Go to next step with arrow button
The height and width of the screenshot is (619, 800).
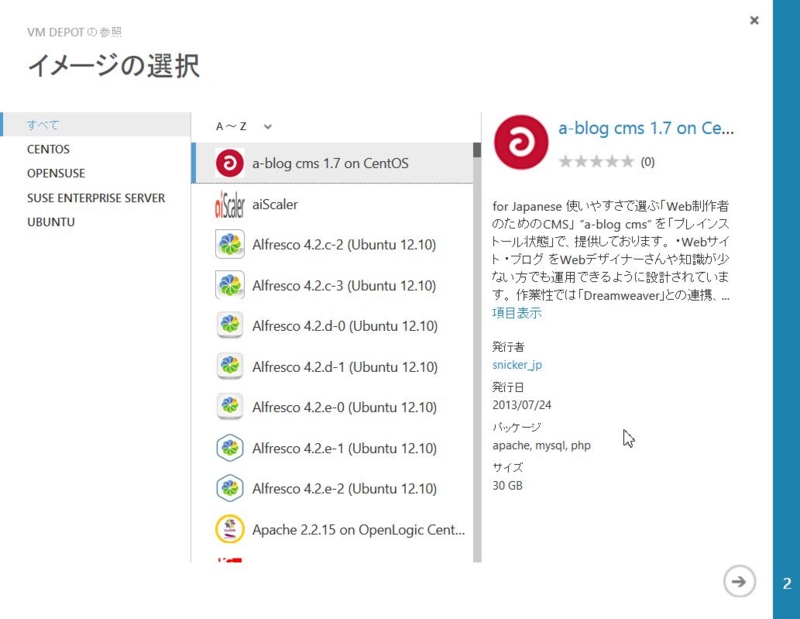(739, 581)
